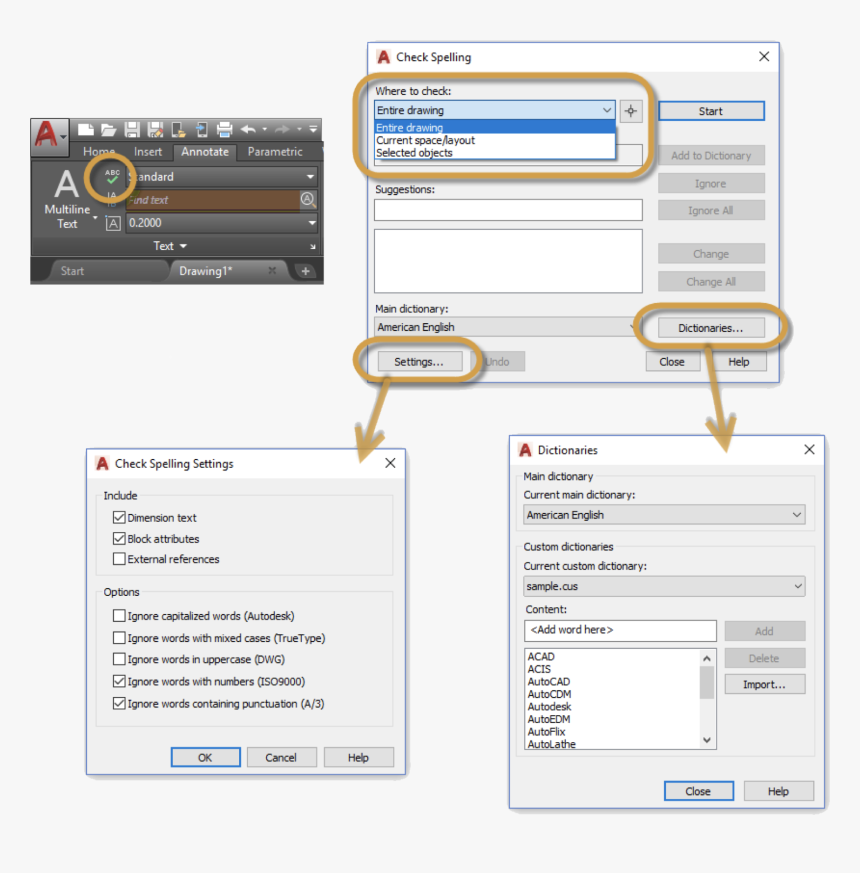Viewport: 860px width, 873px height.
Task: Select Current space/layout from Where to check
Action: coord(425,140)
